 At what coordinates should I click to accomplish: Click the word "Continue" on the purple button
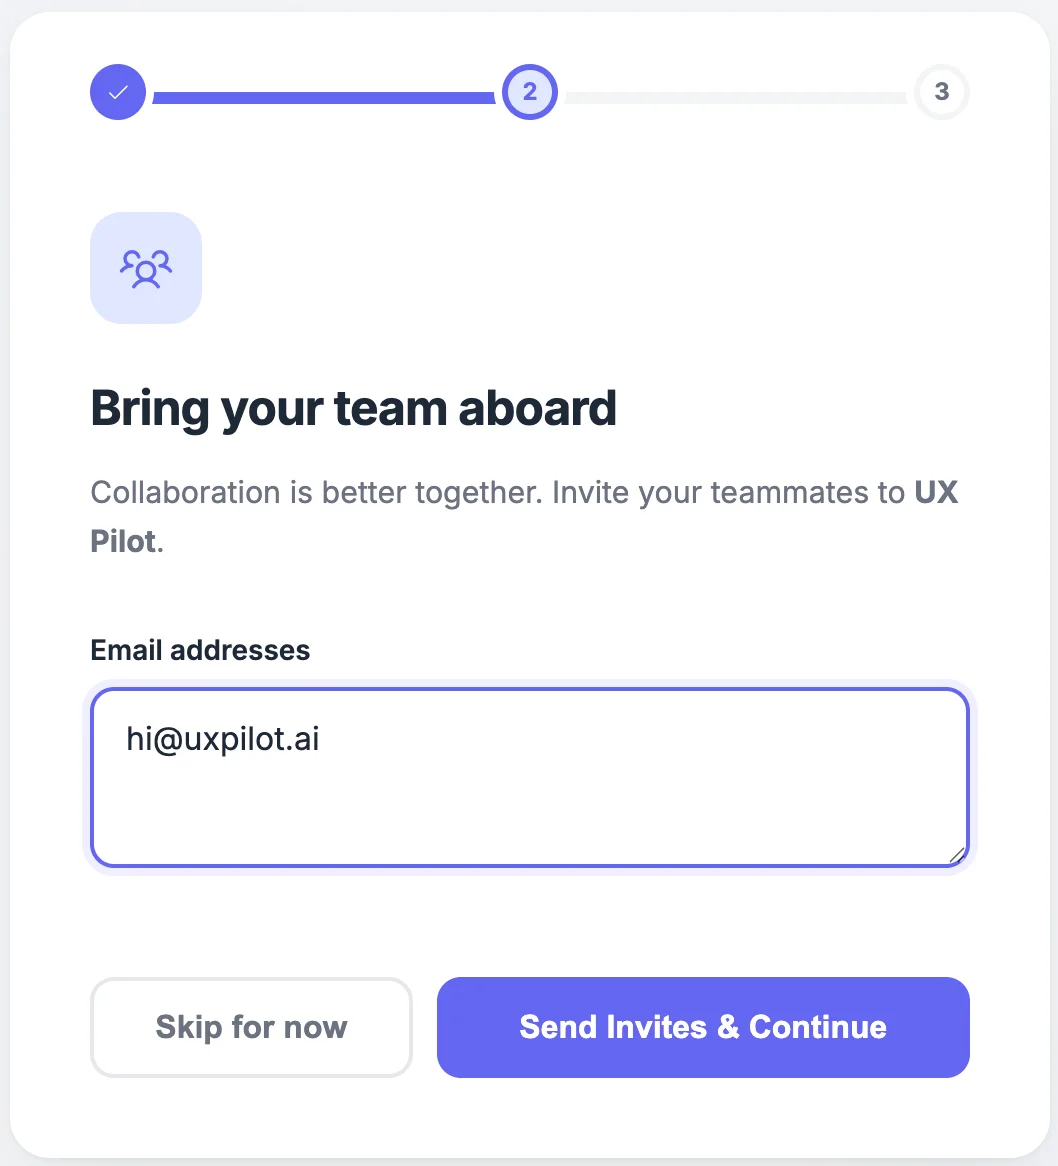click(817, 1027)
